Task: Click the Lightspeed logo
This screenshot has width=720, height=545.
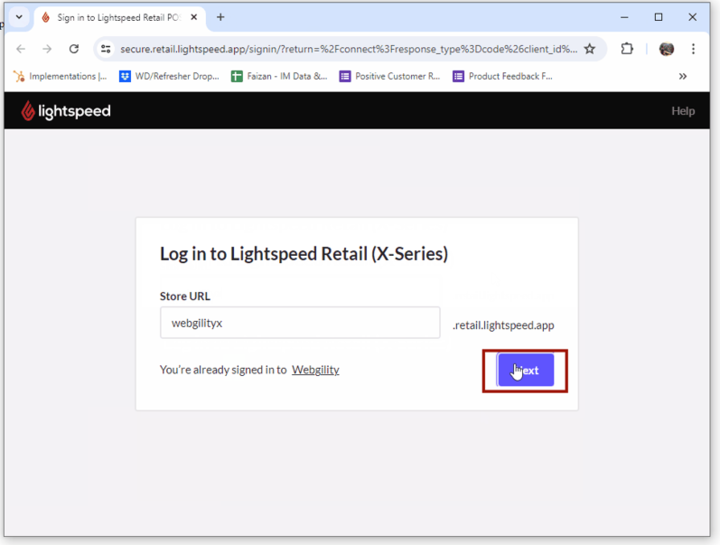Action: [66, 111]
